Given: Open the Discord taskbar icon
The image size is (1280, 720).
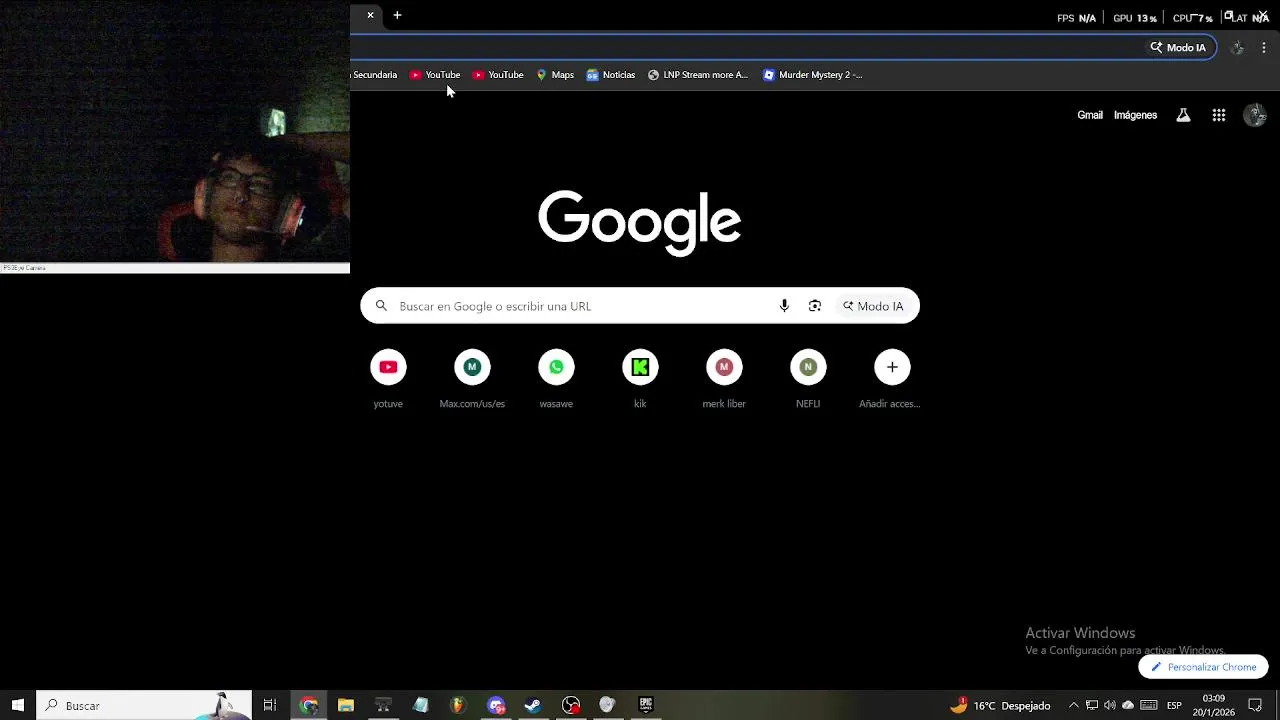Looking at the screenshot, I should (x=496, y=705).
